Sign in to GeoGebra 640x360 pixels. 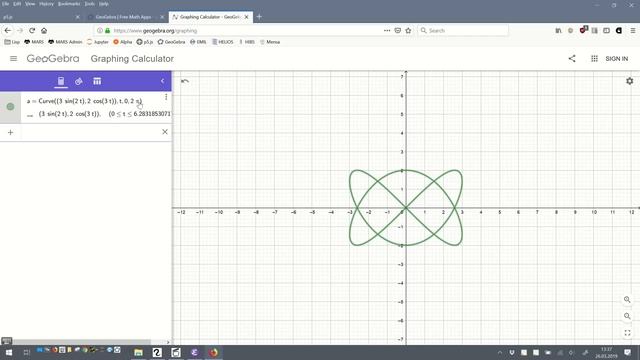617,59
